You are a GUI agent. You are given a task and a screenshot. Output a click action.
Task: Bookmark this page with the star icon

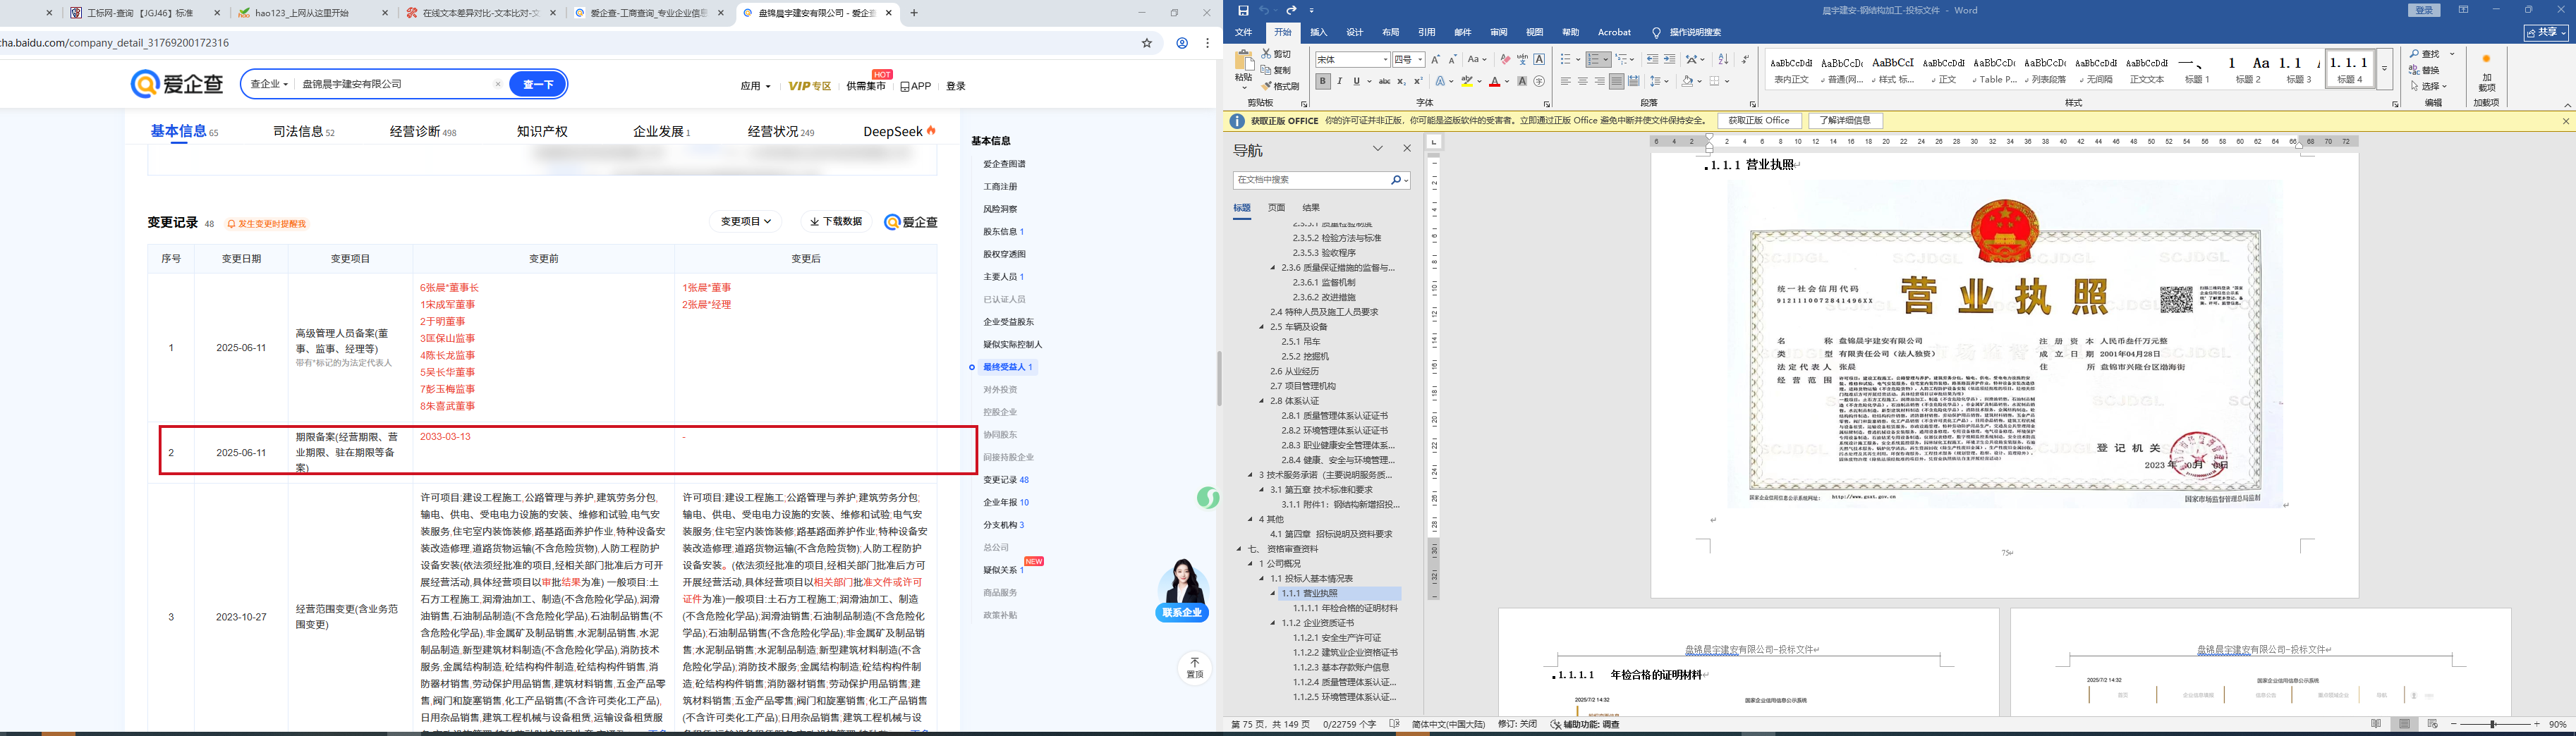click(1147, 43)
